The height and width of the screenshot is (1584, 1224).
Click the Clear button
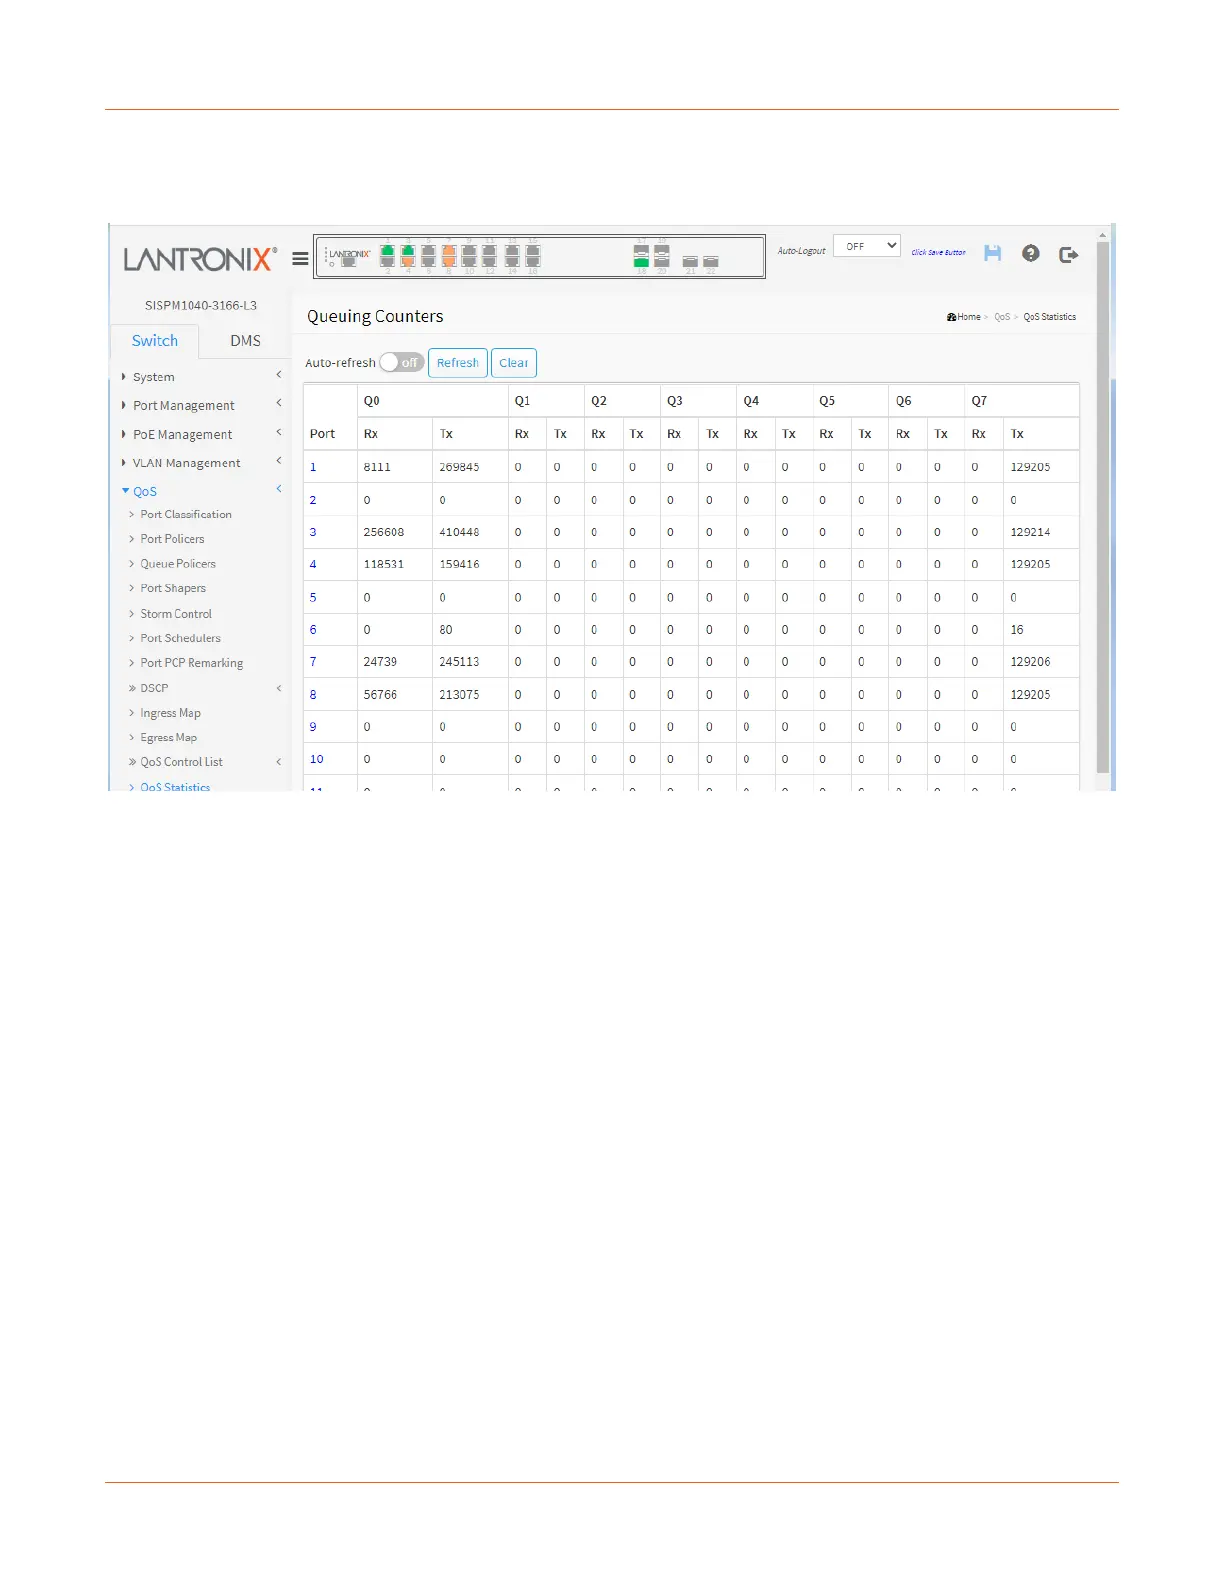click(514, 363)
